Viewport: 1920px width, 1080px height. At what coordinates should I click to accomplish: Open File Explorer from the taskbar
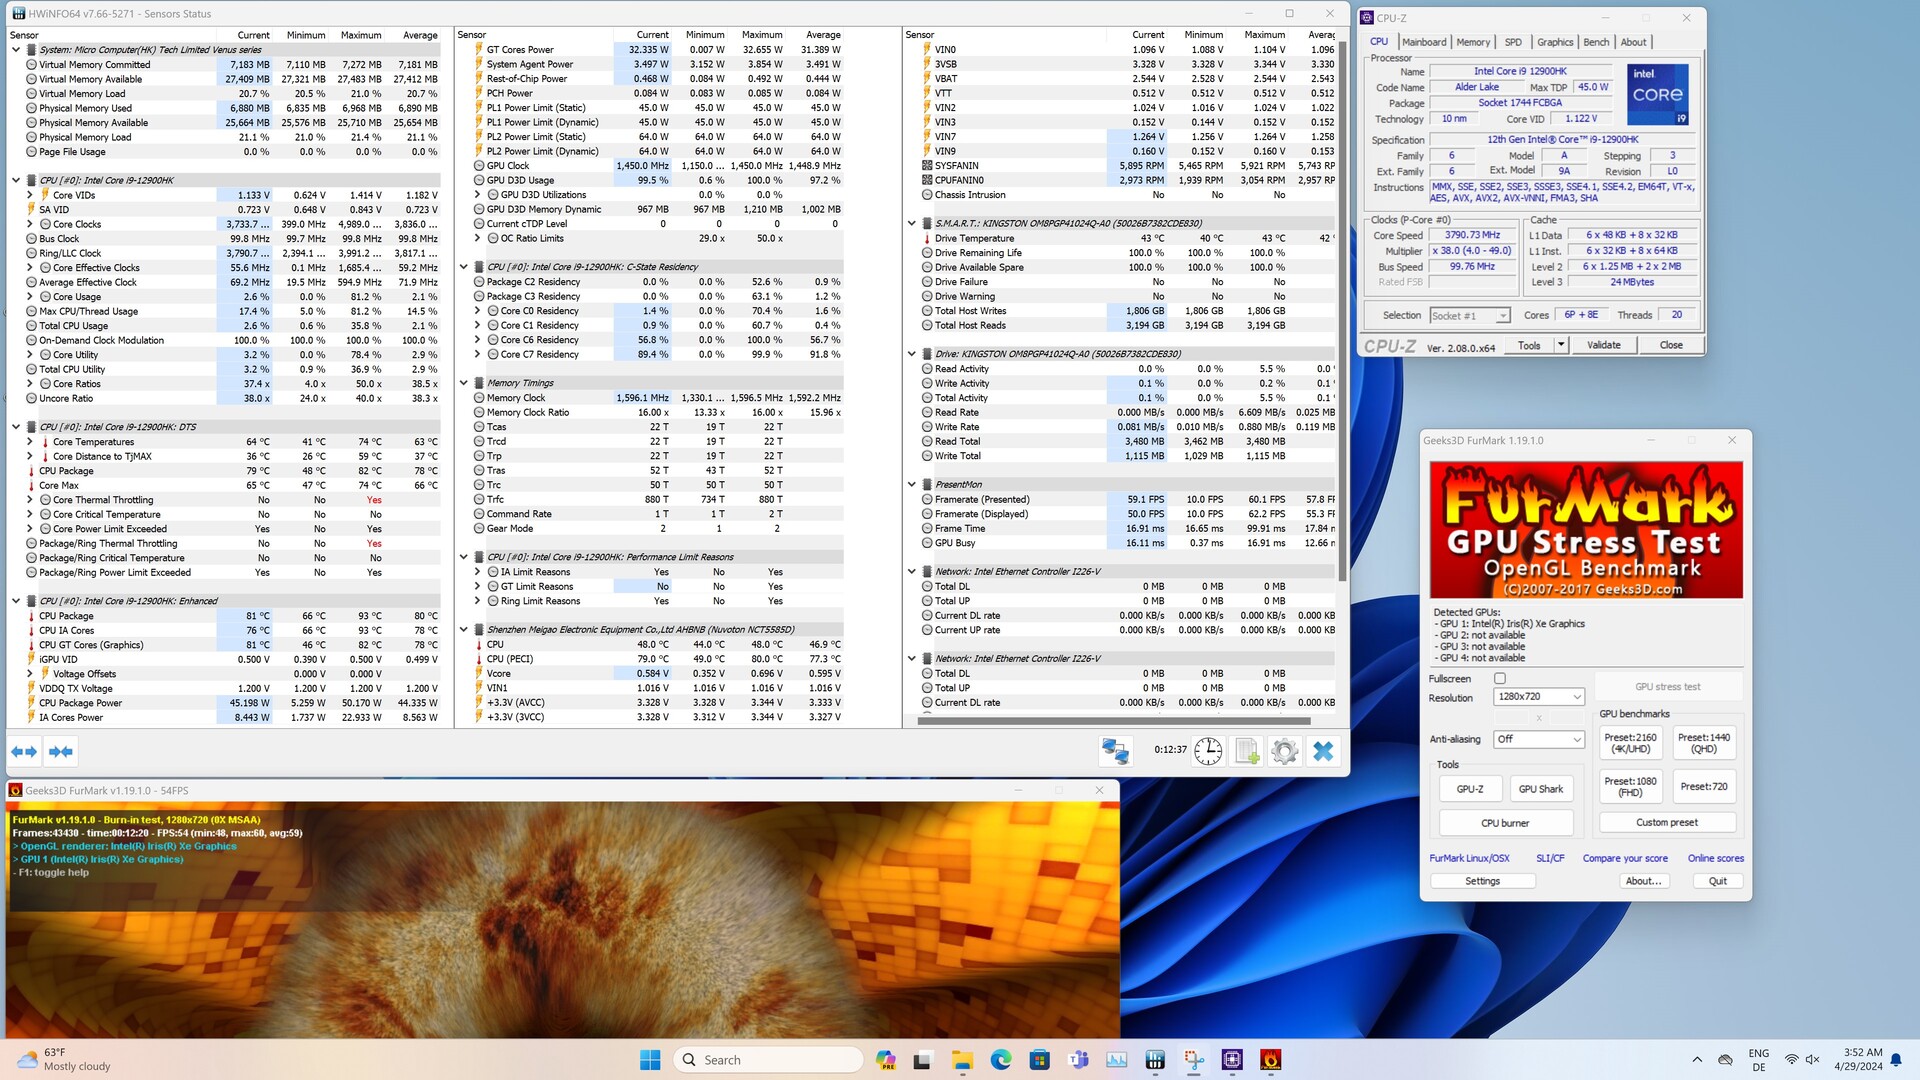[x=962, y=1060]
